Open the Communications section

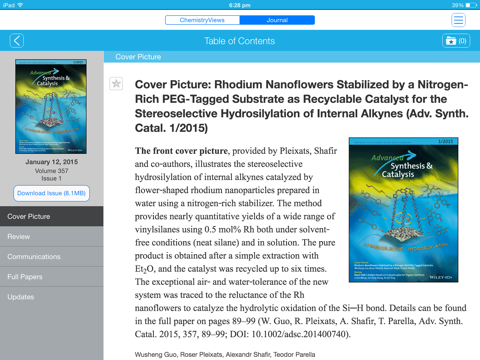(52, 257)
